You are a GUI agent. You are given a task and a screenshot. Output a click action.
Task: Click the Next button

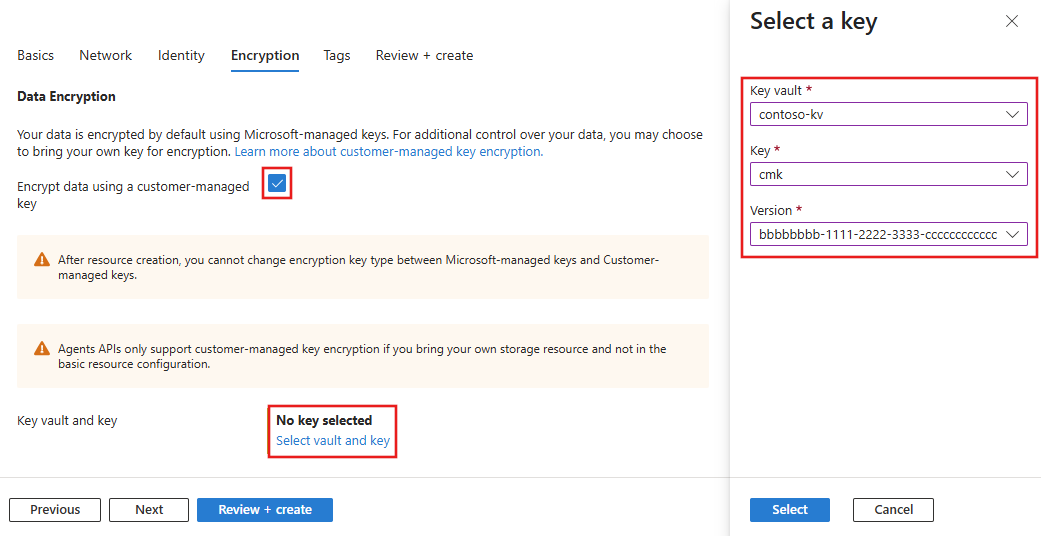coord(149,510)
